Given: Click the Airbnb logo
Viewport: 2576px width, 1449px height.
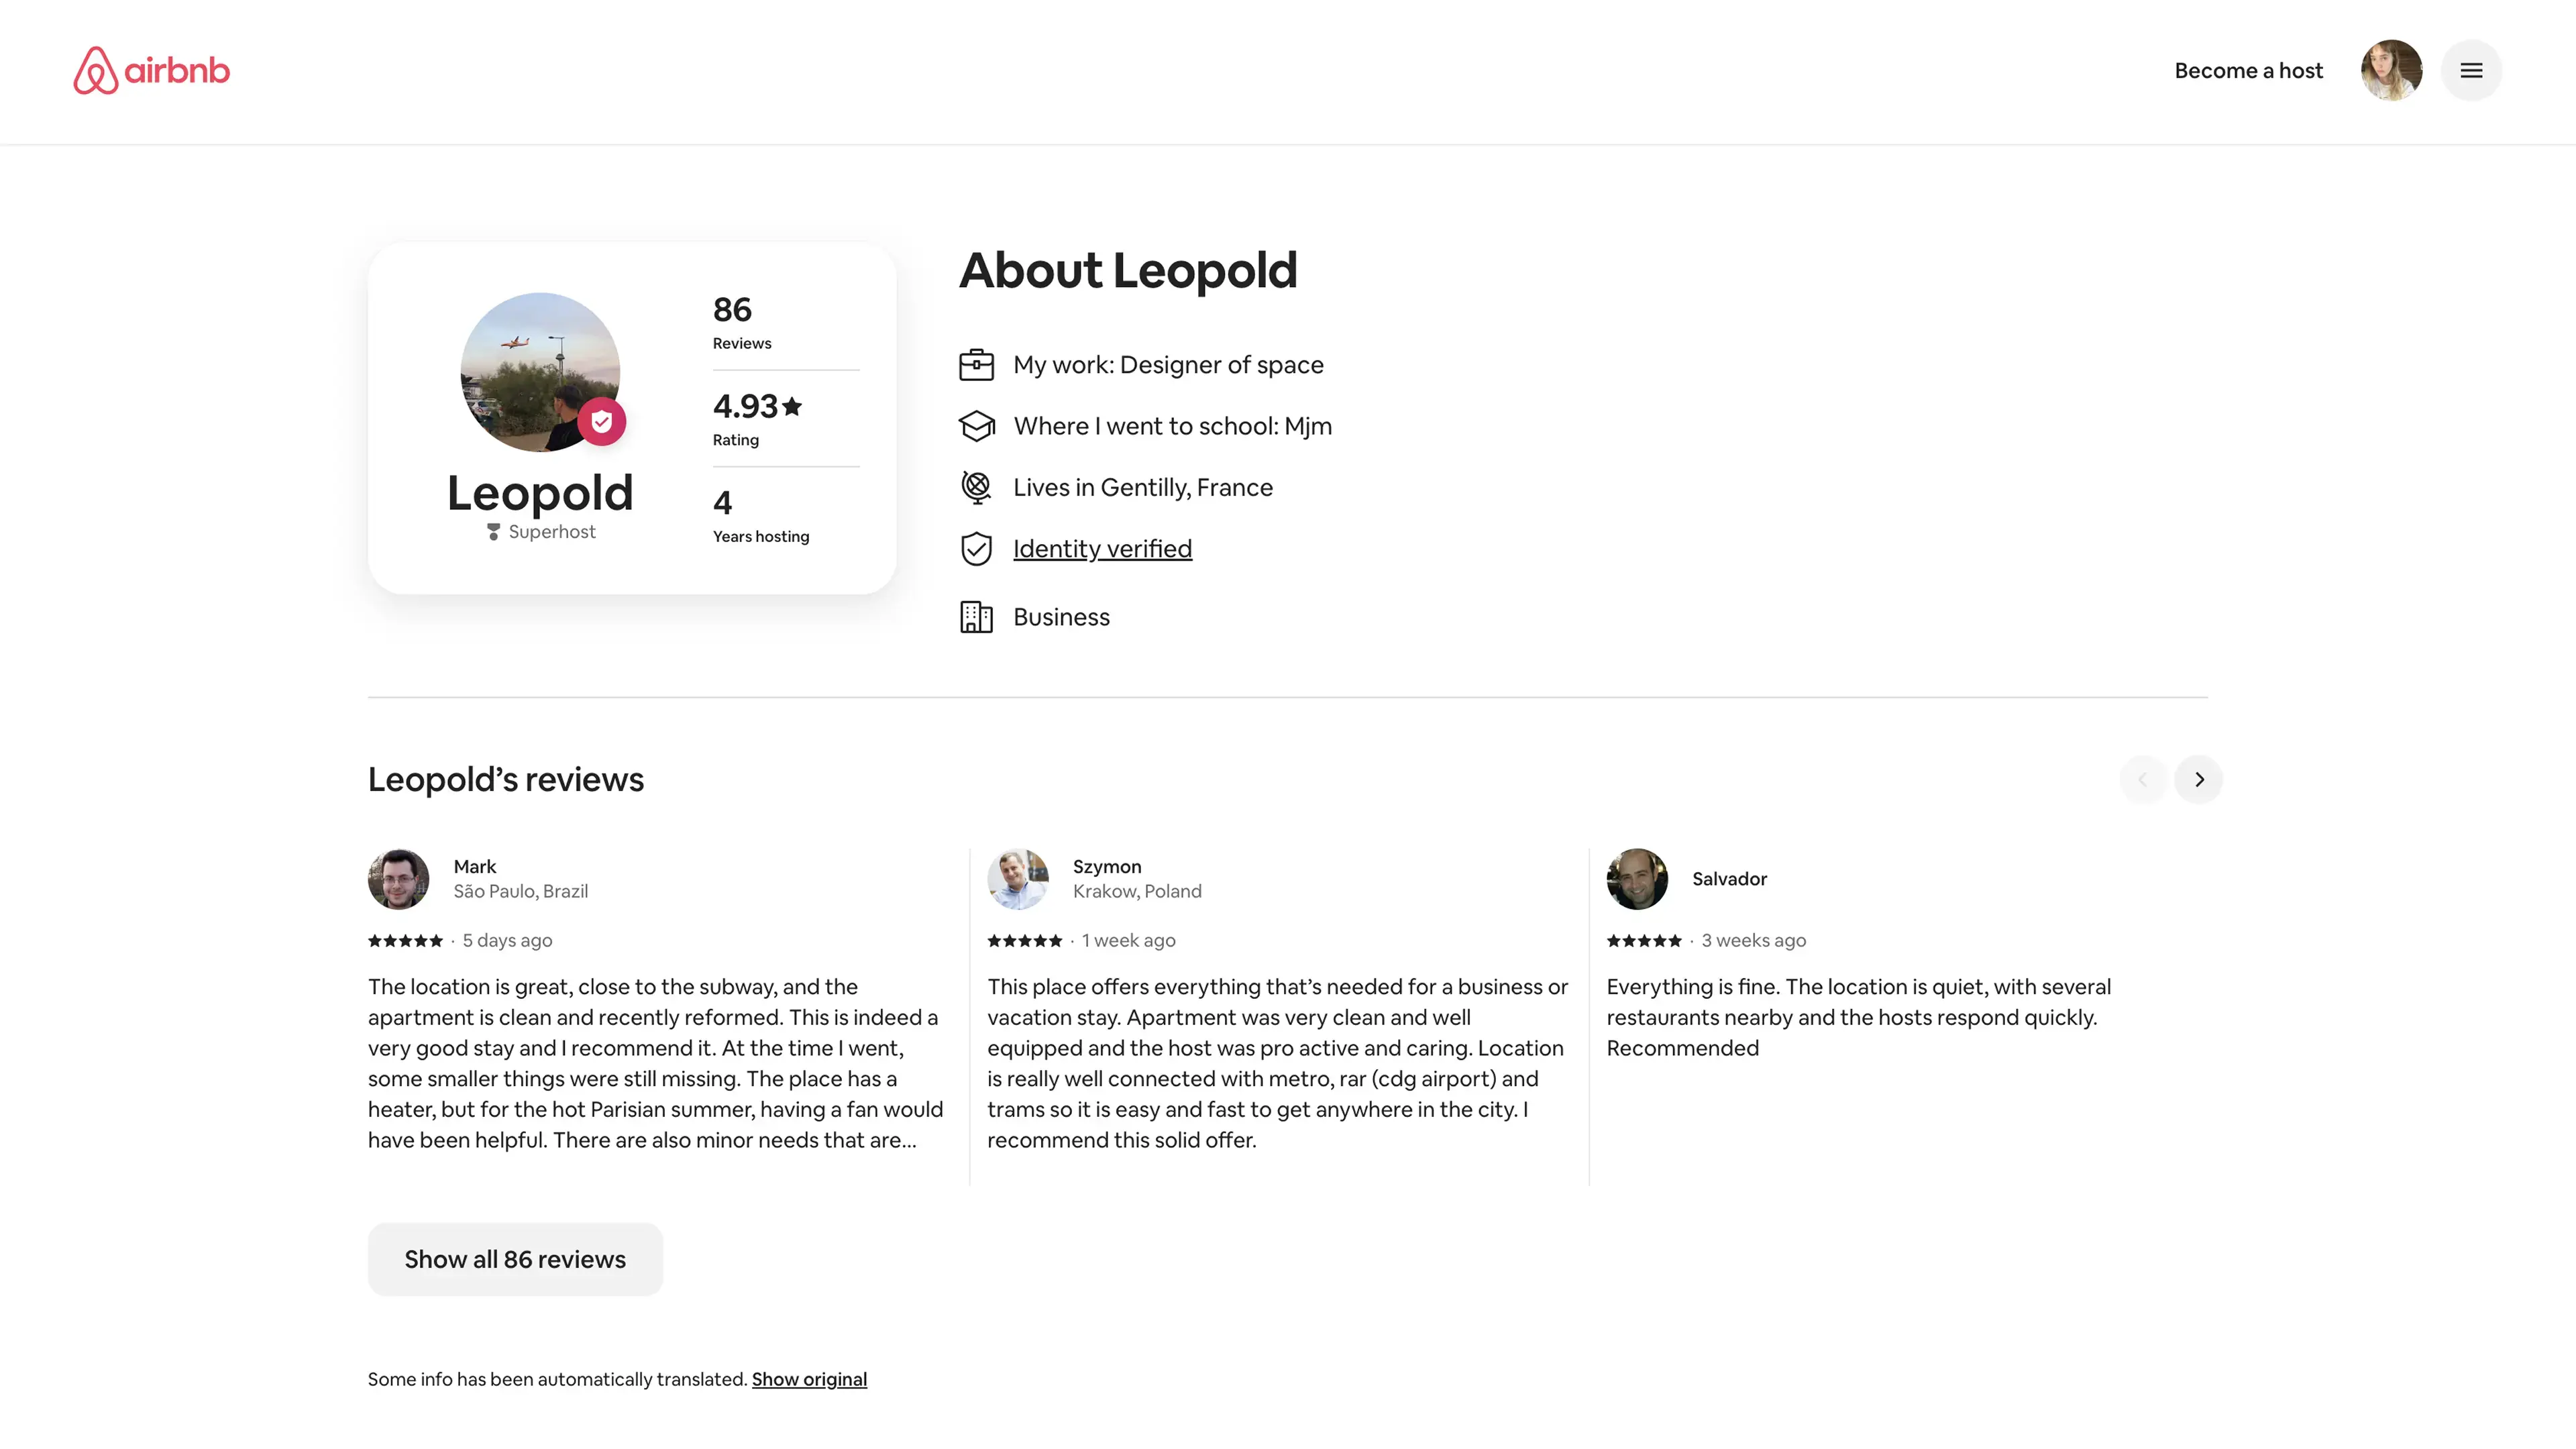Looking at the screenshot, I should (x=151, y=70).
